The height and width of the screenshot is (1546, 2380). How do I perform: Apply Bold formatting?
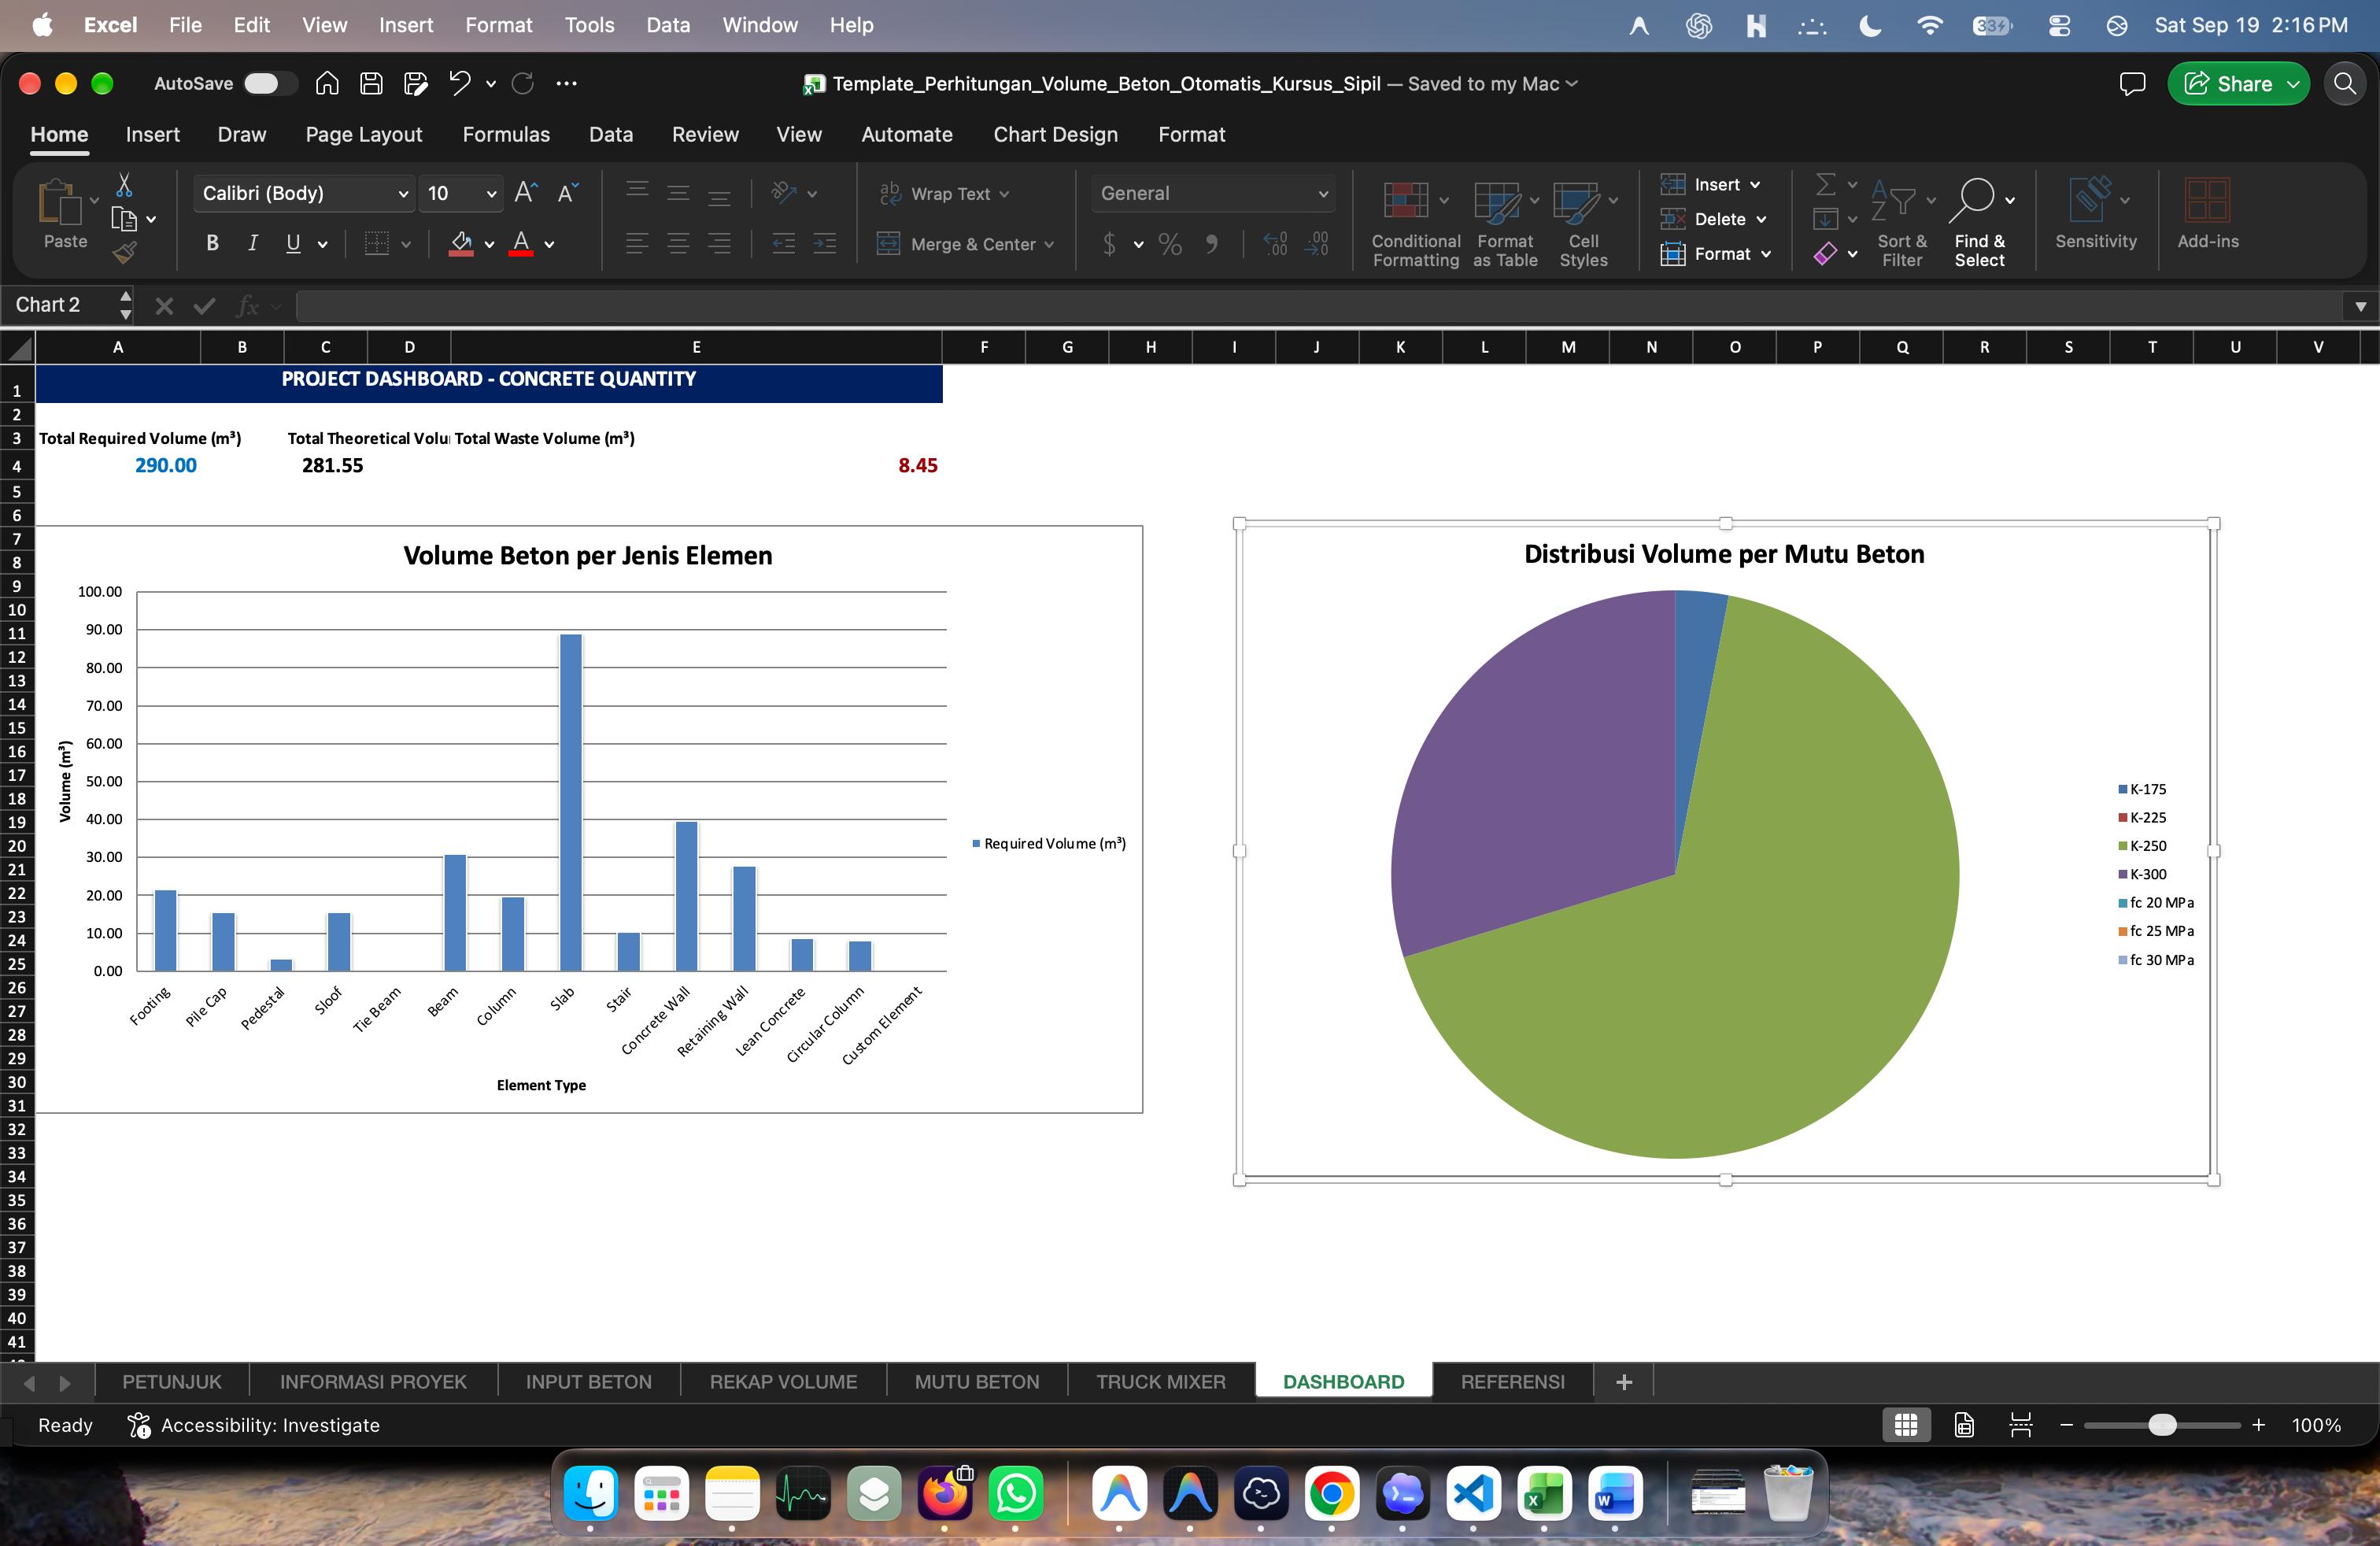pos(212,243)
